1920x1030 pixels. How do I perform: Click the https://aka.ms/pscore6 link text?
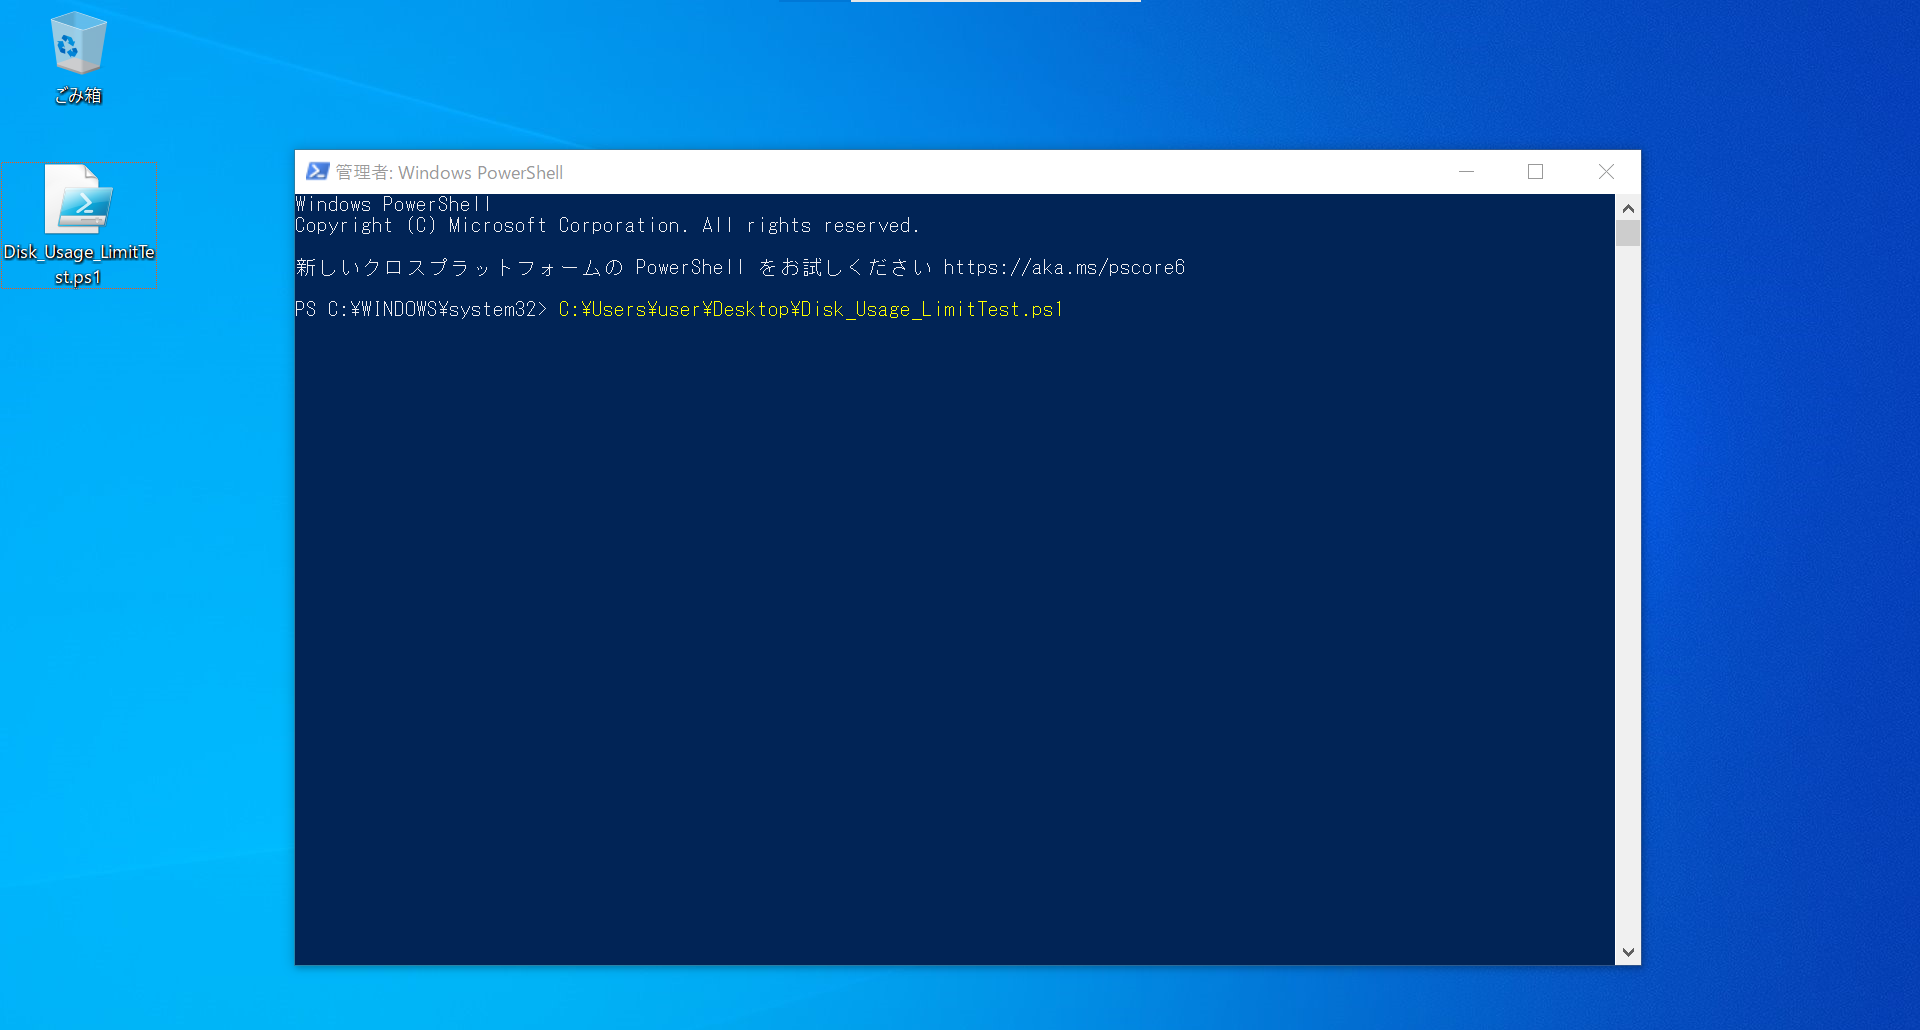tap(1063, 267)
